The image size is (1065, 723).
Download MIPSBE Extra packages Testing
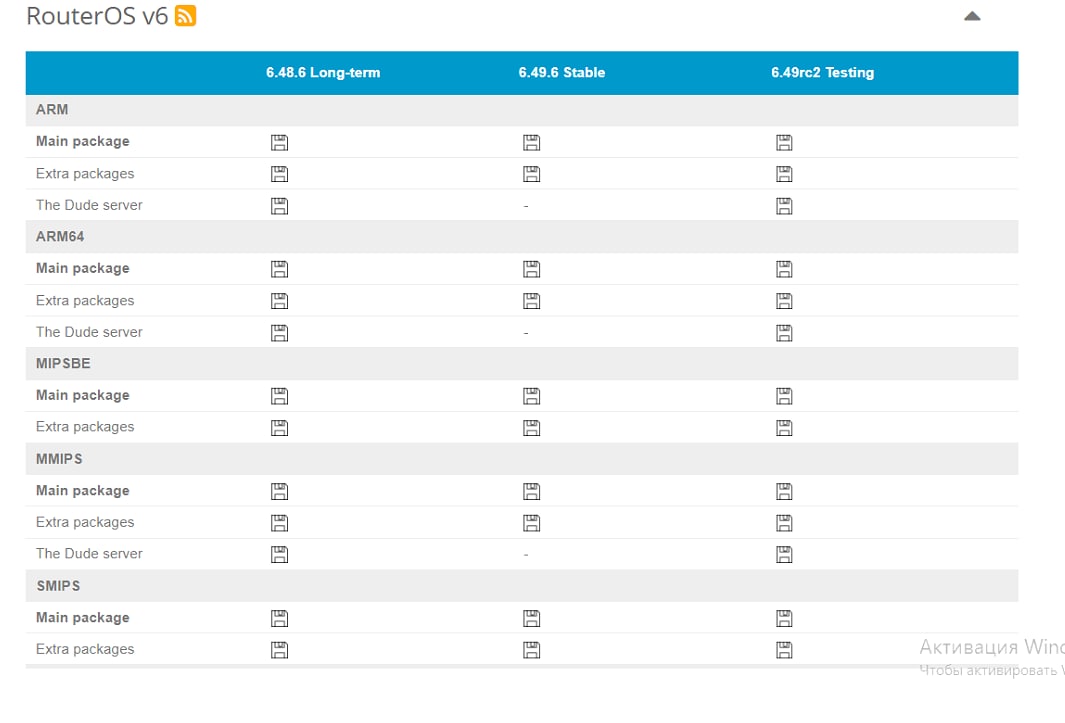point(784,428)
